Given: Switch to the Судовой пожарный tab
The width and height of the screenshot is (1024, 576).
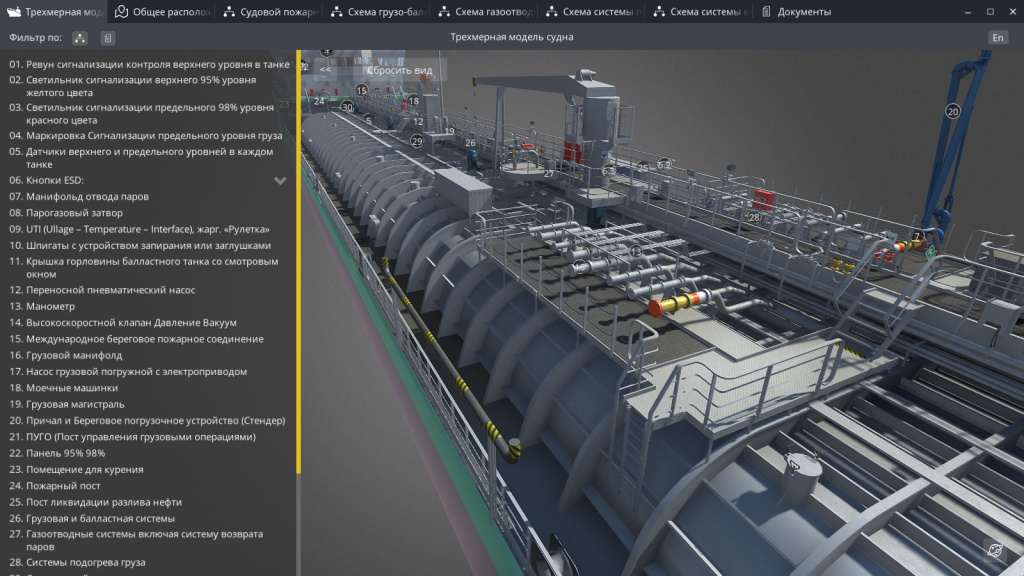Looking at the screenshot, I should click(x=270, y=12).
